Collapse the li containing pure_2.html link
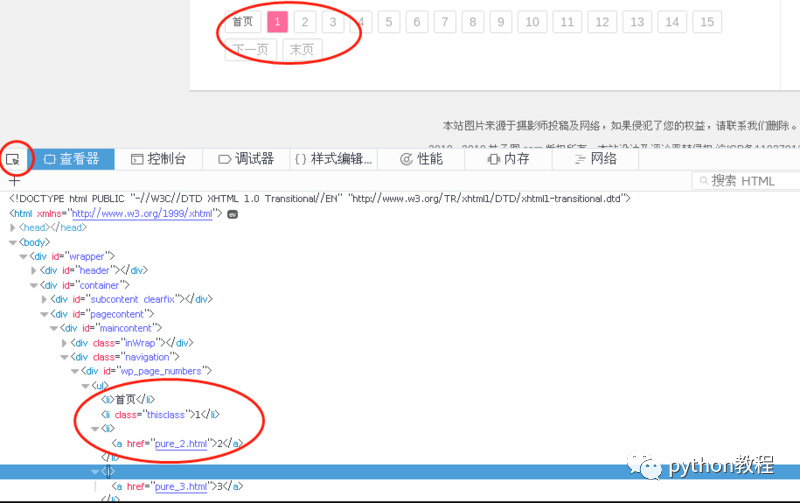The height and width of the screenshot is (503, 800). (95, 429)
